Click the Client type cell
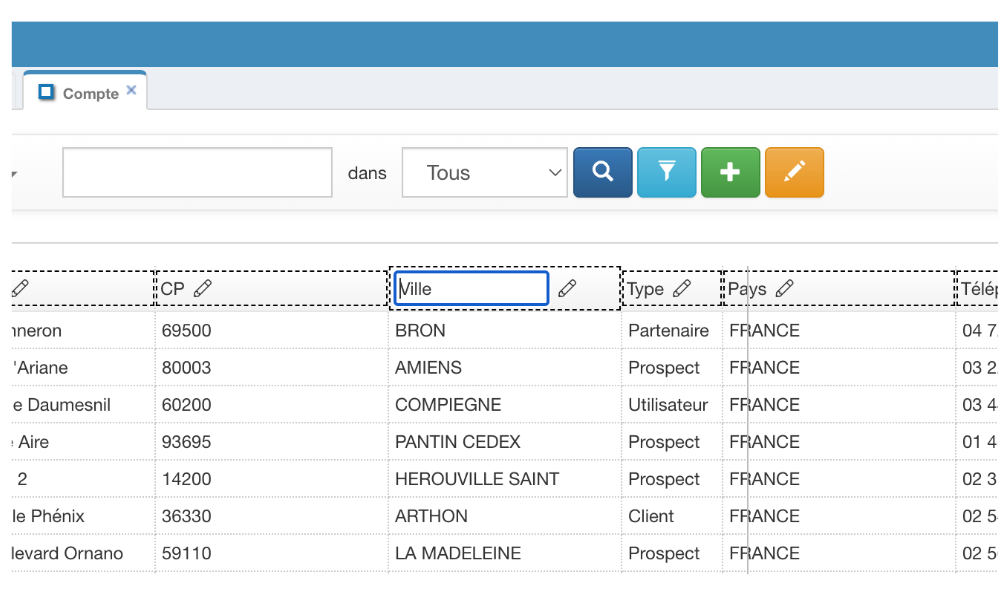Image resolution: width=1006 pixels, height=598 pixels. (x=651, y=516)
